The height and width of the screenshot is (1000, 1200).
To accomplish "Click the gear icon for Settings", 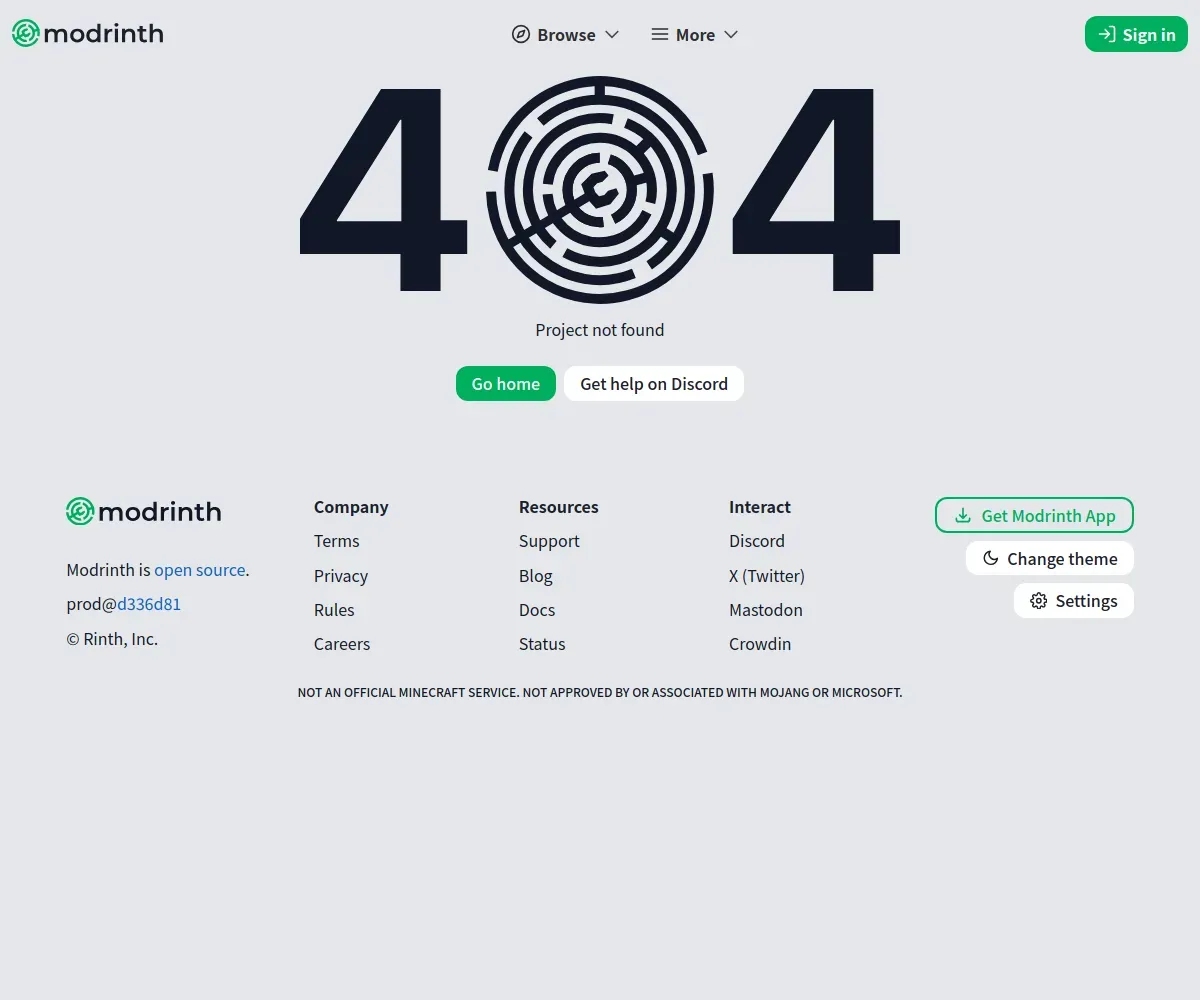I will coord(1039,601).
